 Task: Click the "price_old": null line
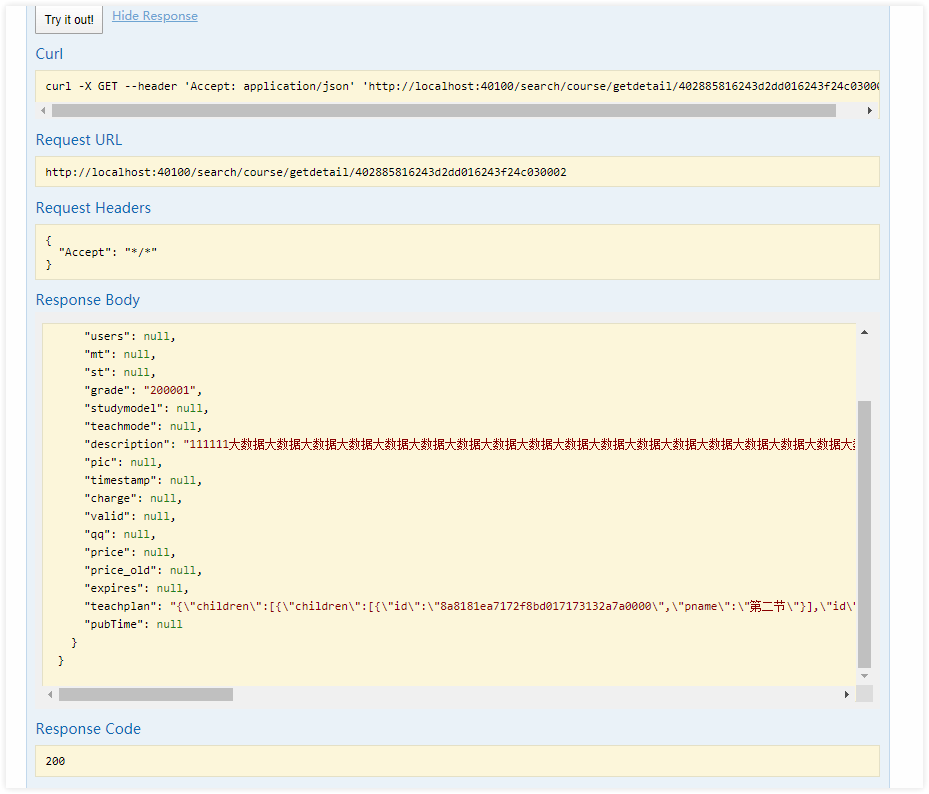143,571
